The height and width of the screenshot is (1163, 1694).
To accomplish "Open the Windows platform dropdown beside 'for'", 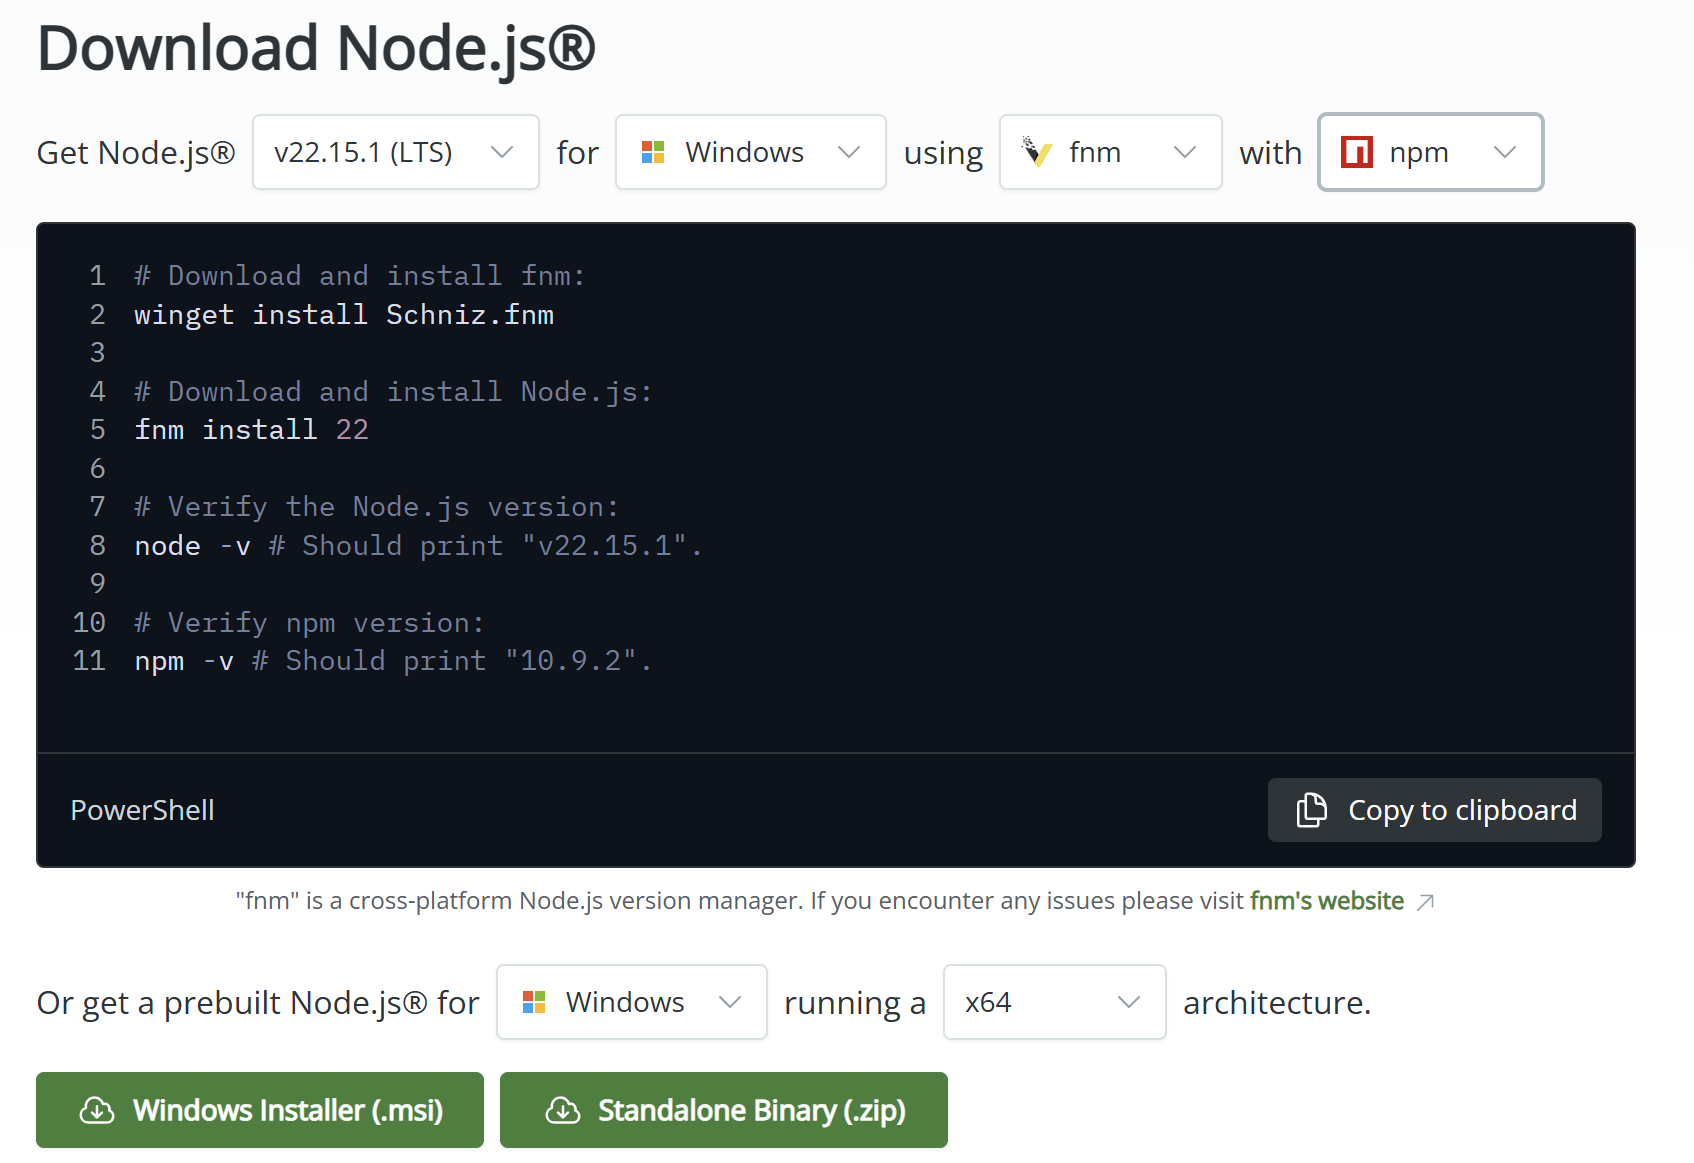I will 751,152.
